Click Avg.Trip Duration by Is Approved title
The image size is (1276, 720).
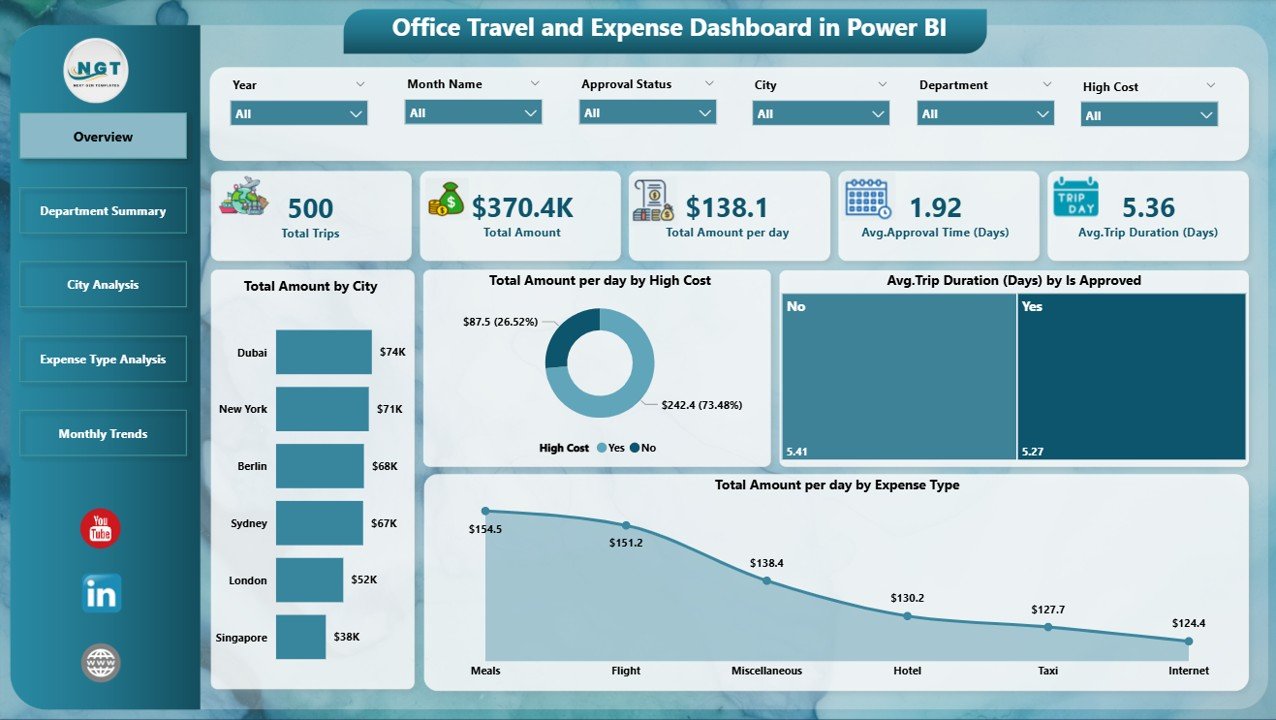tap(1014, 281)
